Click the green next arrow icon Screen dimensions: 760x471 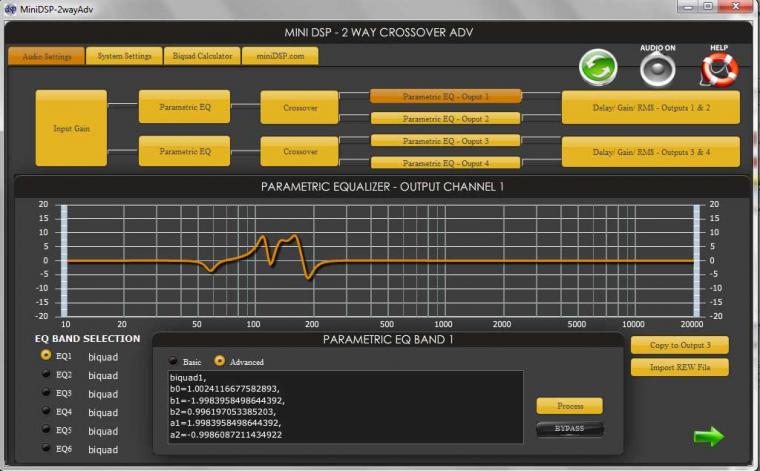pyautogui.click(x=709, y=436)
